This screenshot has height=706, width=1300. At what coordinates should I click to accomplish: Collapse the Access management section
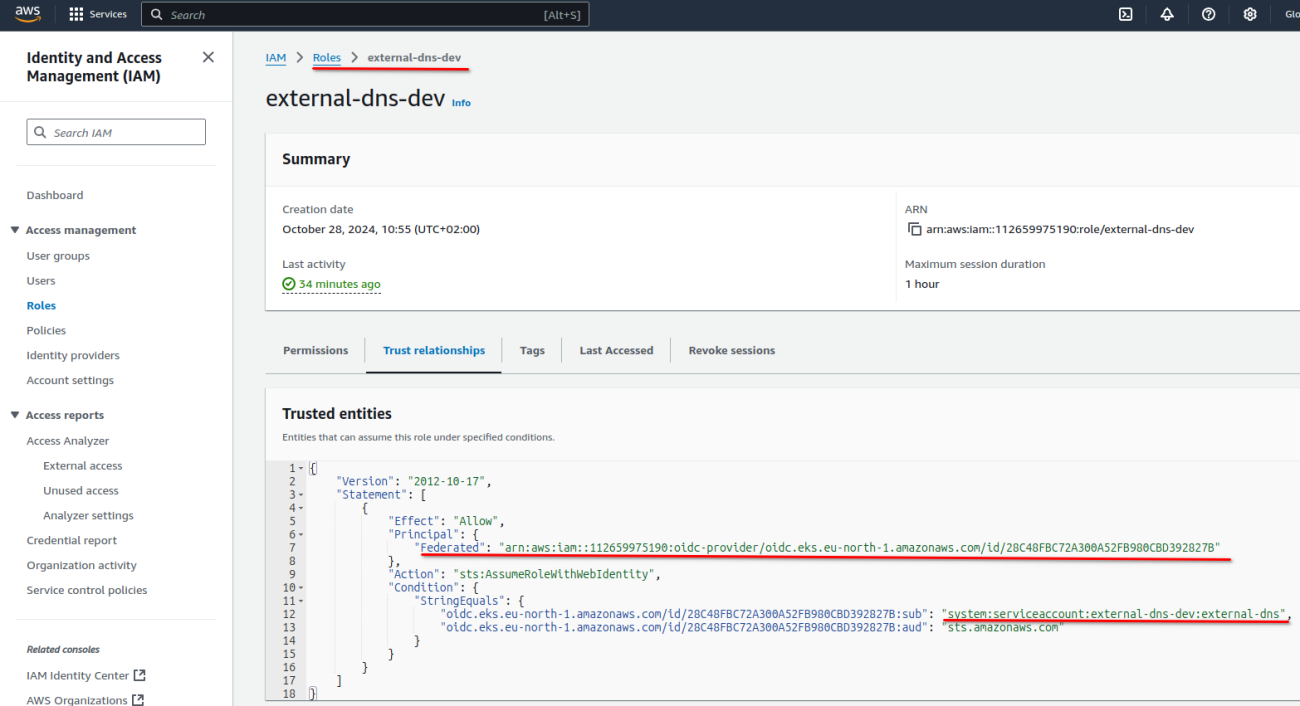coord(15,230)
